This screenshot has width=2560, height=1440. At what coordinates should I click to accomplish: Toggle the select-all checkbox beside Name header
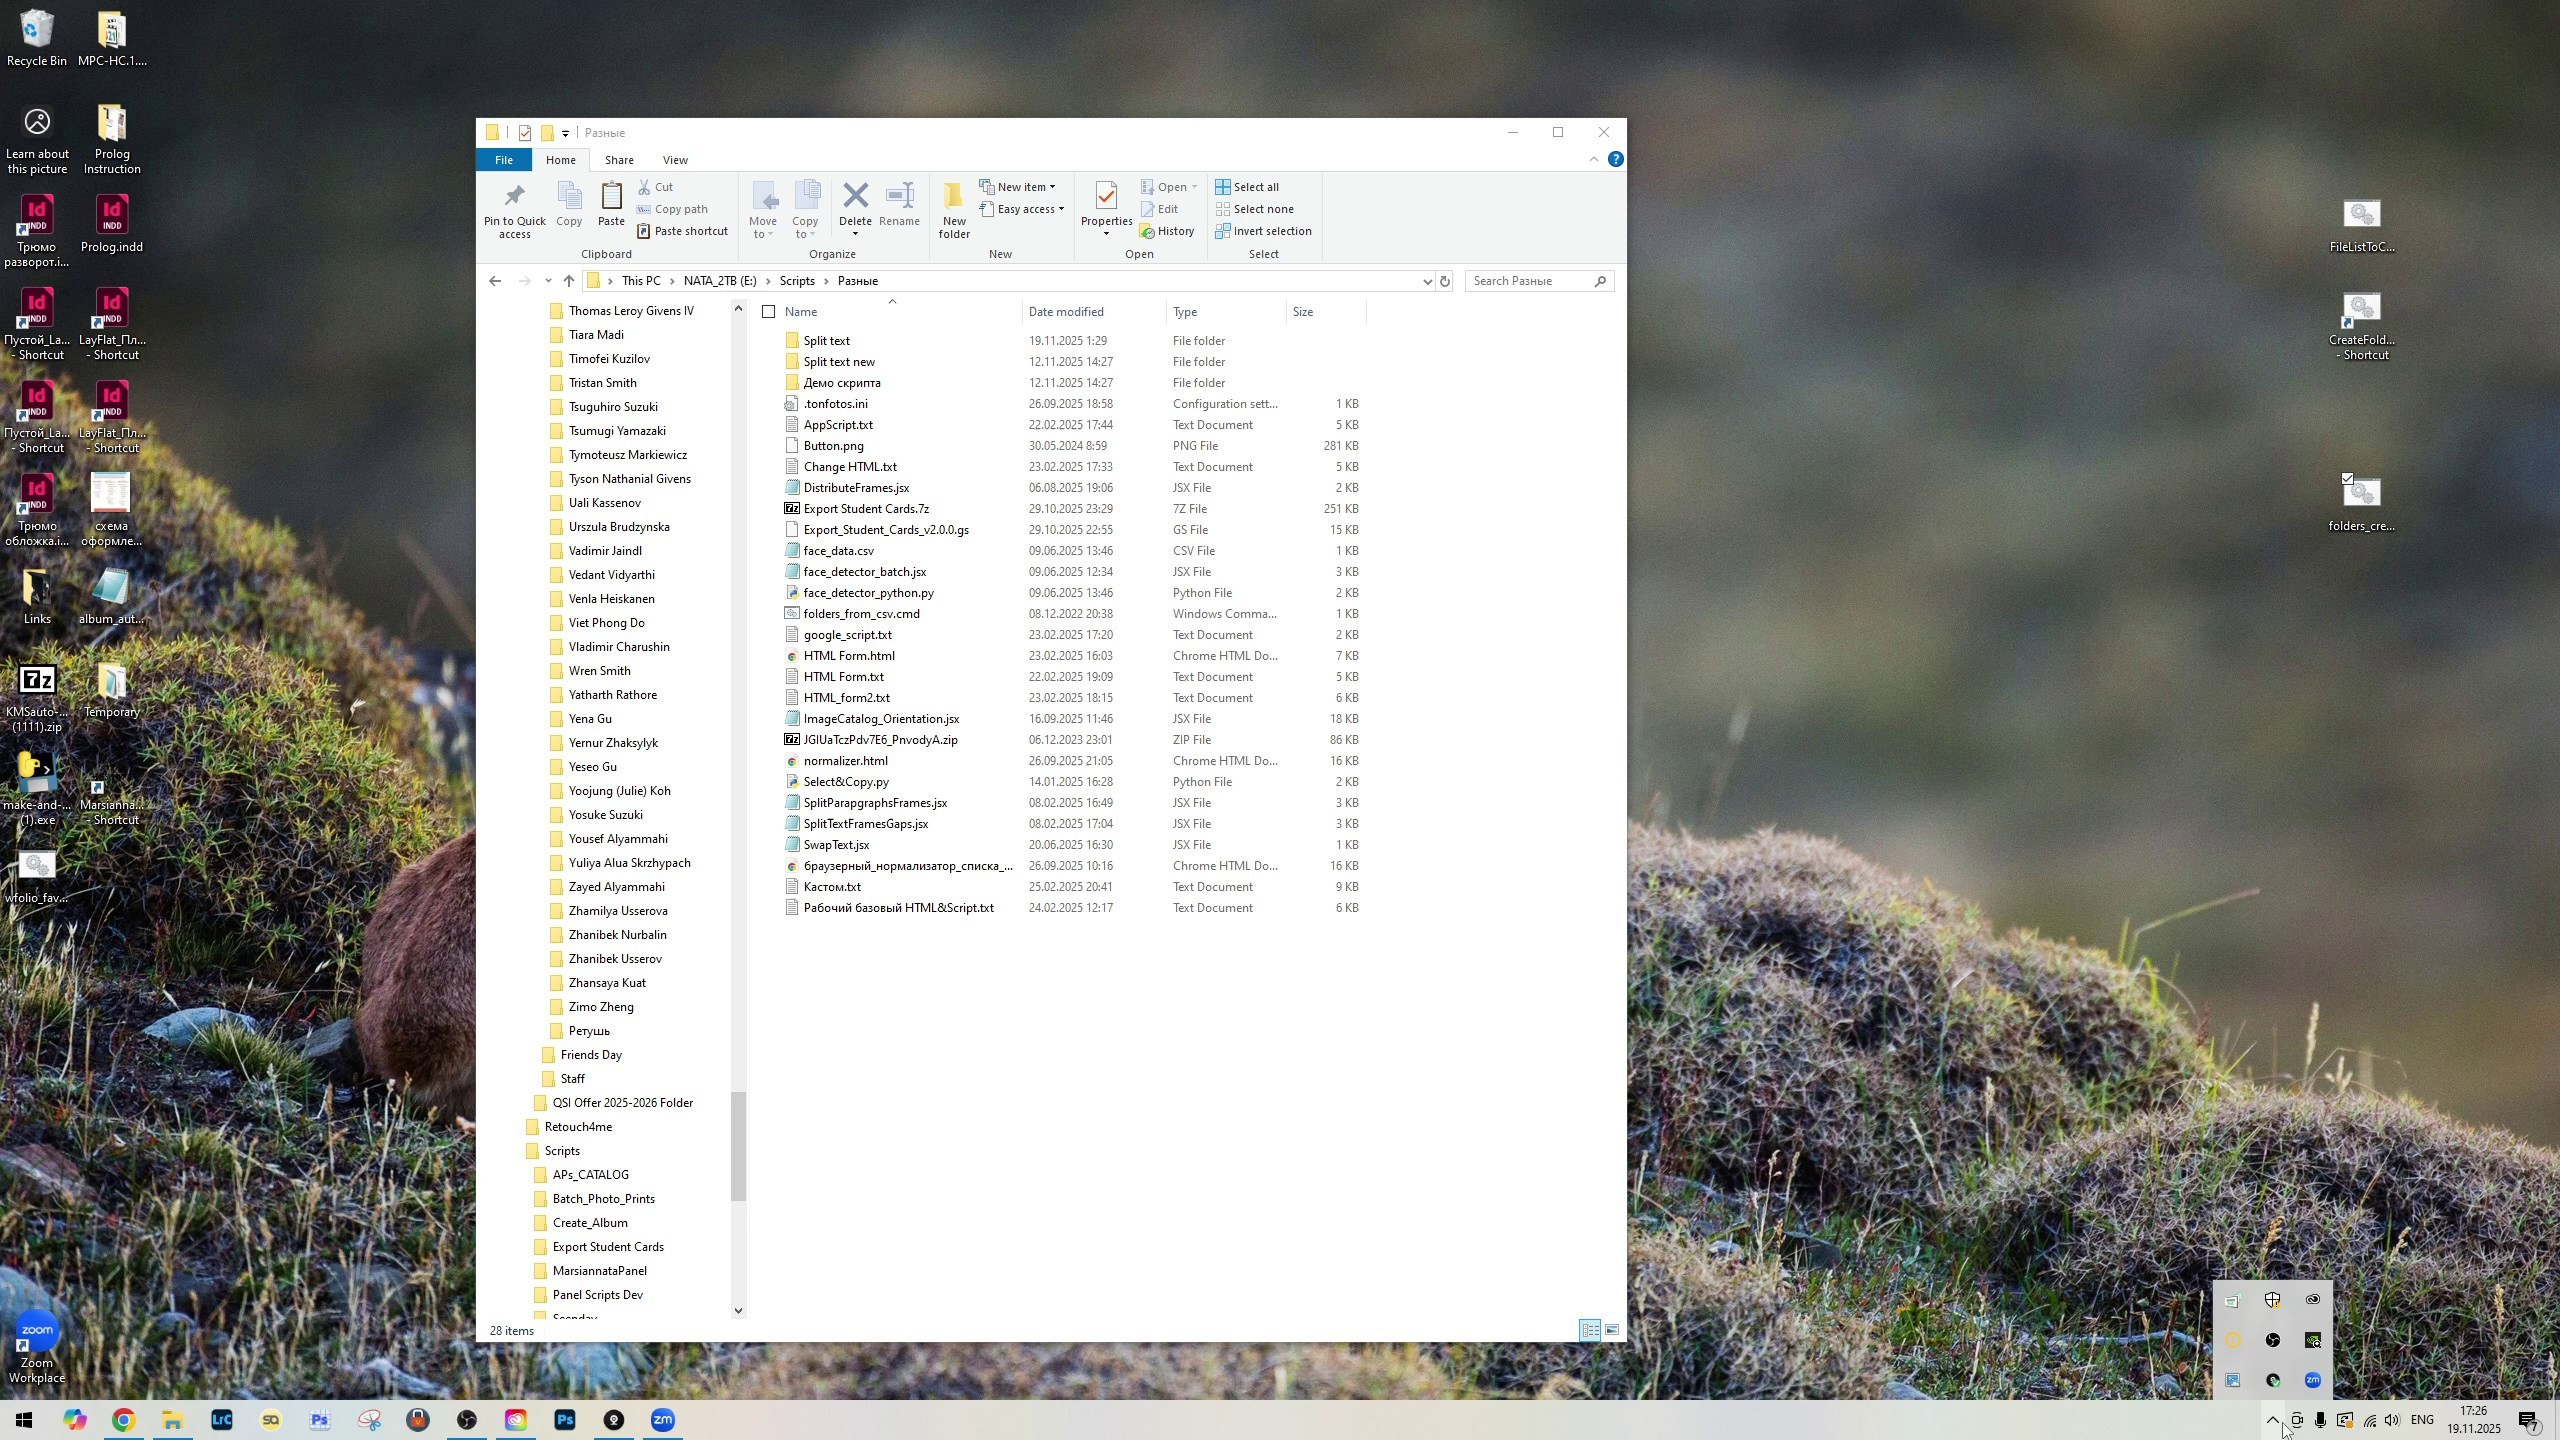click(768, 312)
